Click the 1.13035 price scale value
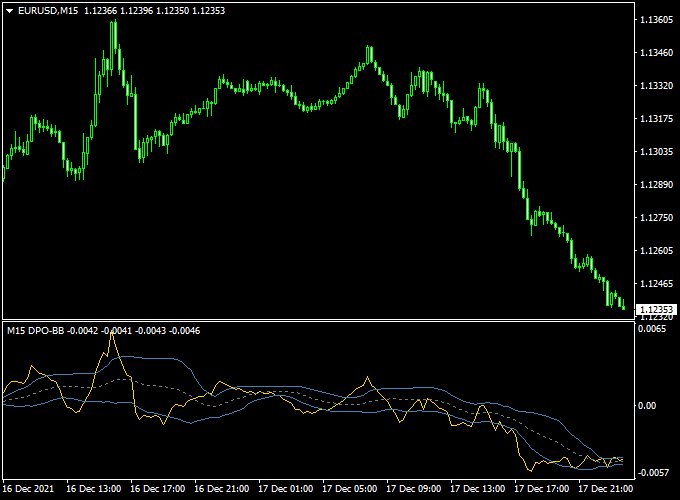 tap(657, 152)
